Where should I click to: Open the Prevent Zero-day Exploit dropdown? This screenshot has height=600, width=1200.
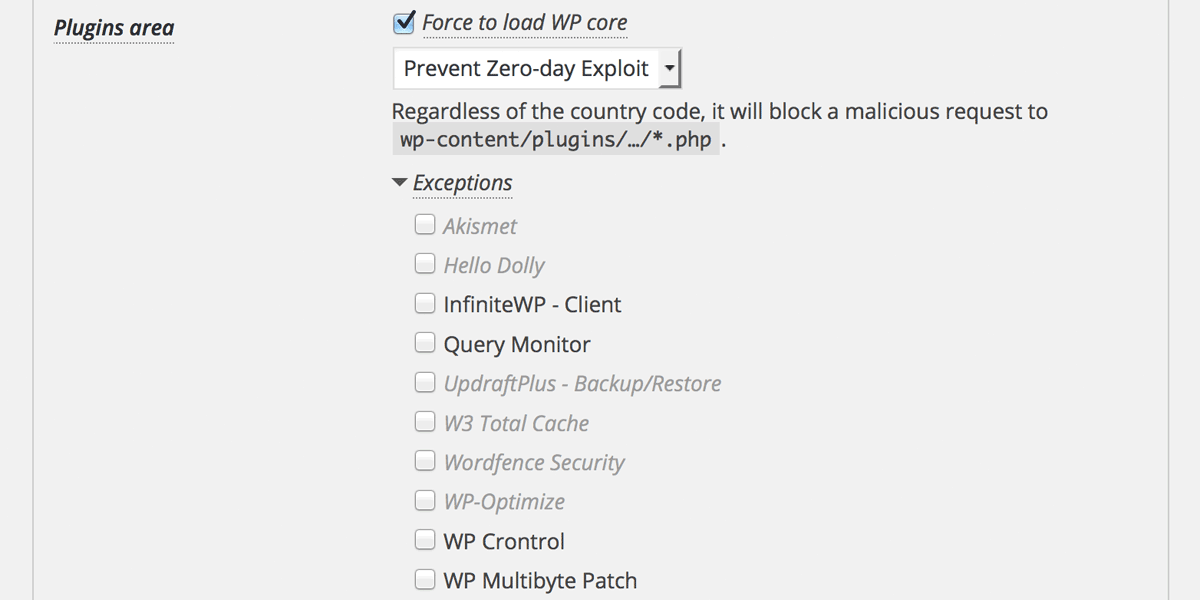(x=537, y=69)
